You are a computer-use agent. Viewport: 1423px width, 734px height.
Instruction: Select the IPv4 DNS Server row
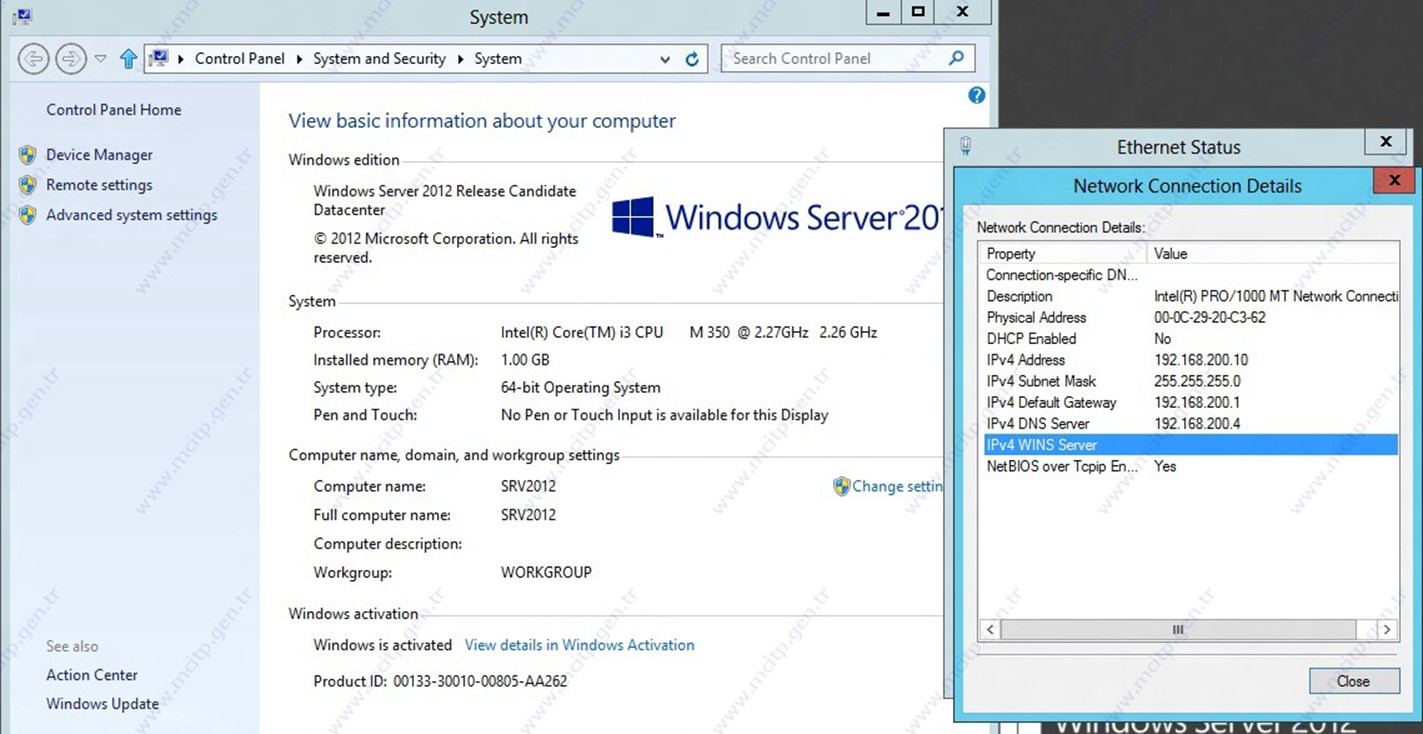[x=1189, y=424]
